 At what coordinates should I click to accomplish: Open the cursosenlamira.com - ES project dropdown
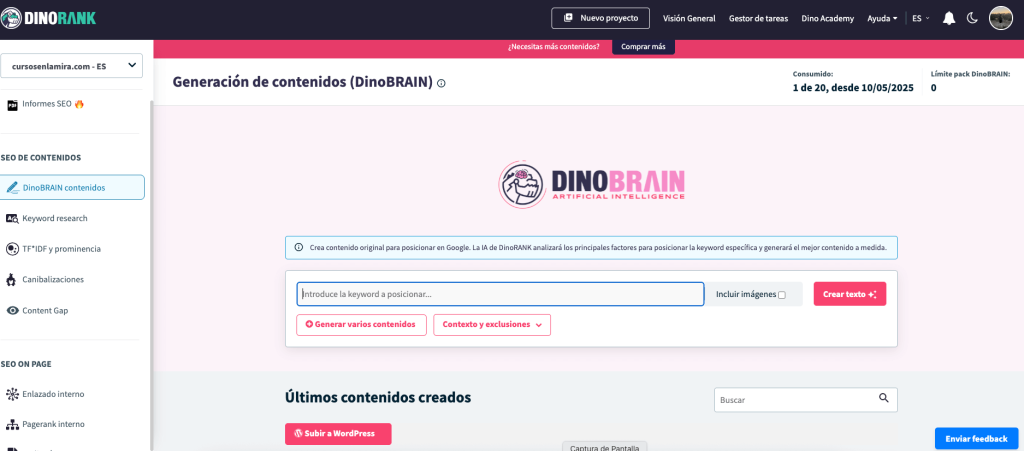[x=72, y=66]
